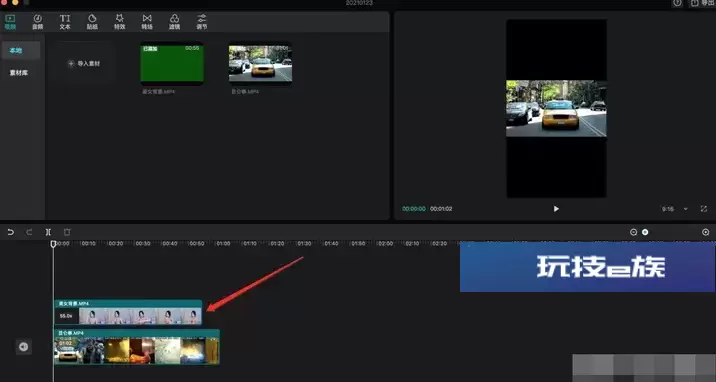The width and height of the screenshot is (716, 382).
Task: Click the 01:40 mark on the timeline ruler
Action: (x=331, y=244)
